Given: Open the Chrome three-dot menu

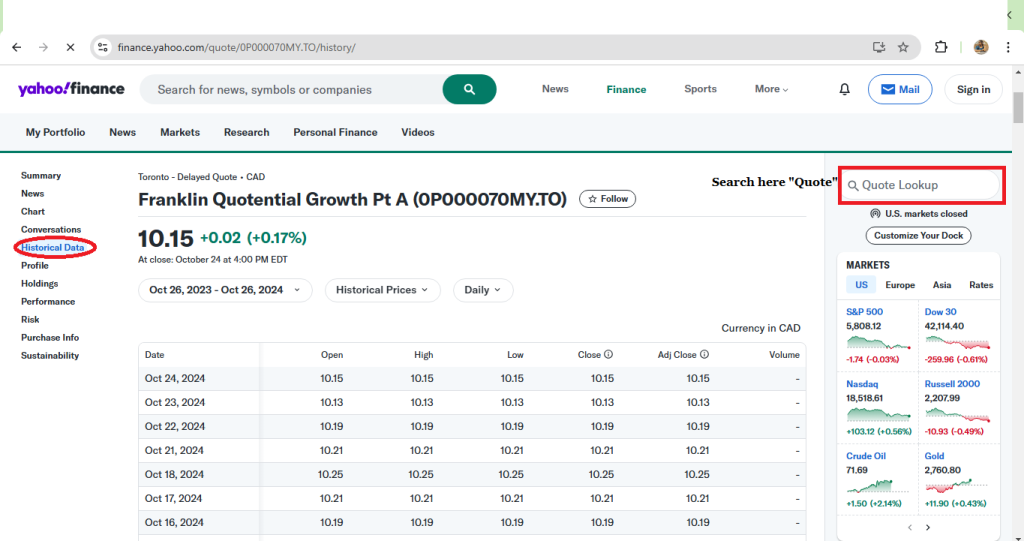Looking at the screenshot, I should point(1008,47).
